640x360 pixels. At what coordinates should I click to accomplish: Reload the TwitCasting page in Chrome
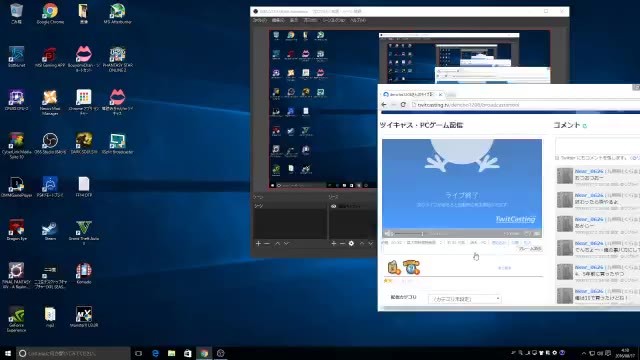click(x=403, y=104)
